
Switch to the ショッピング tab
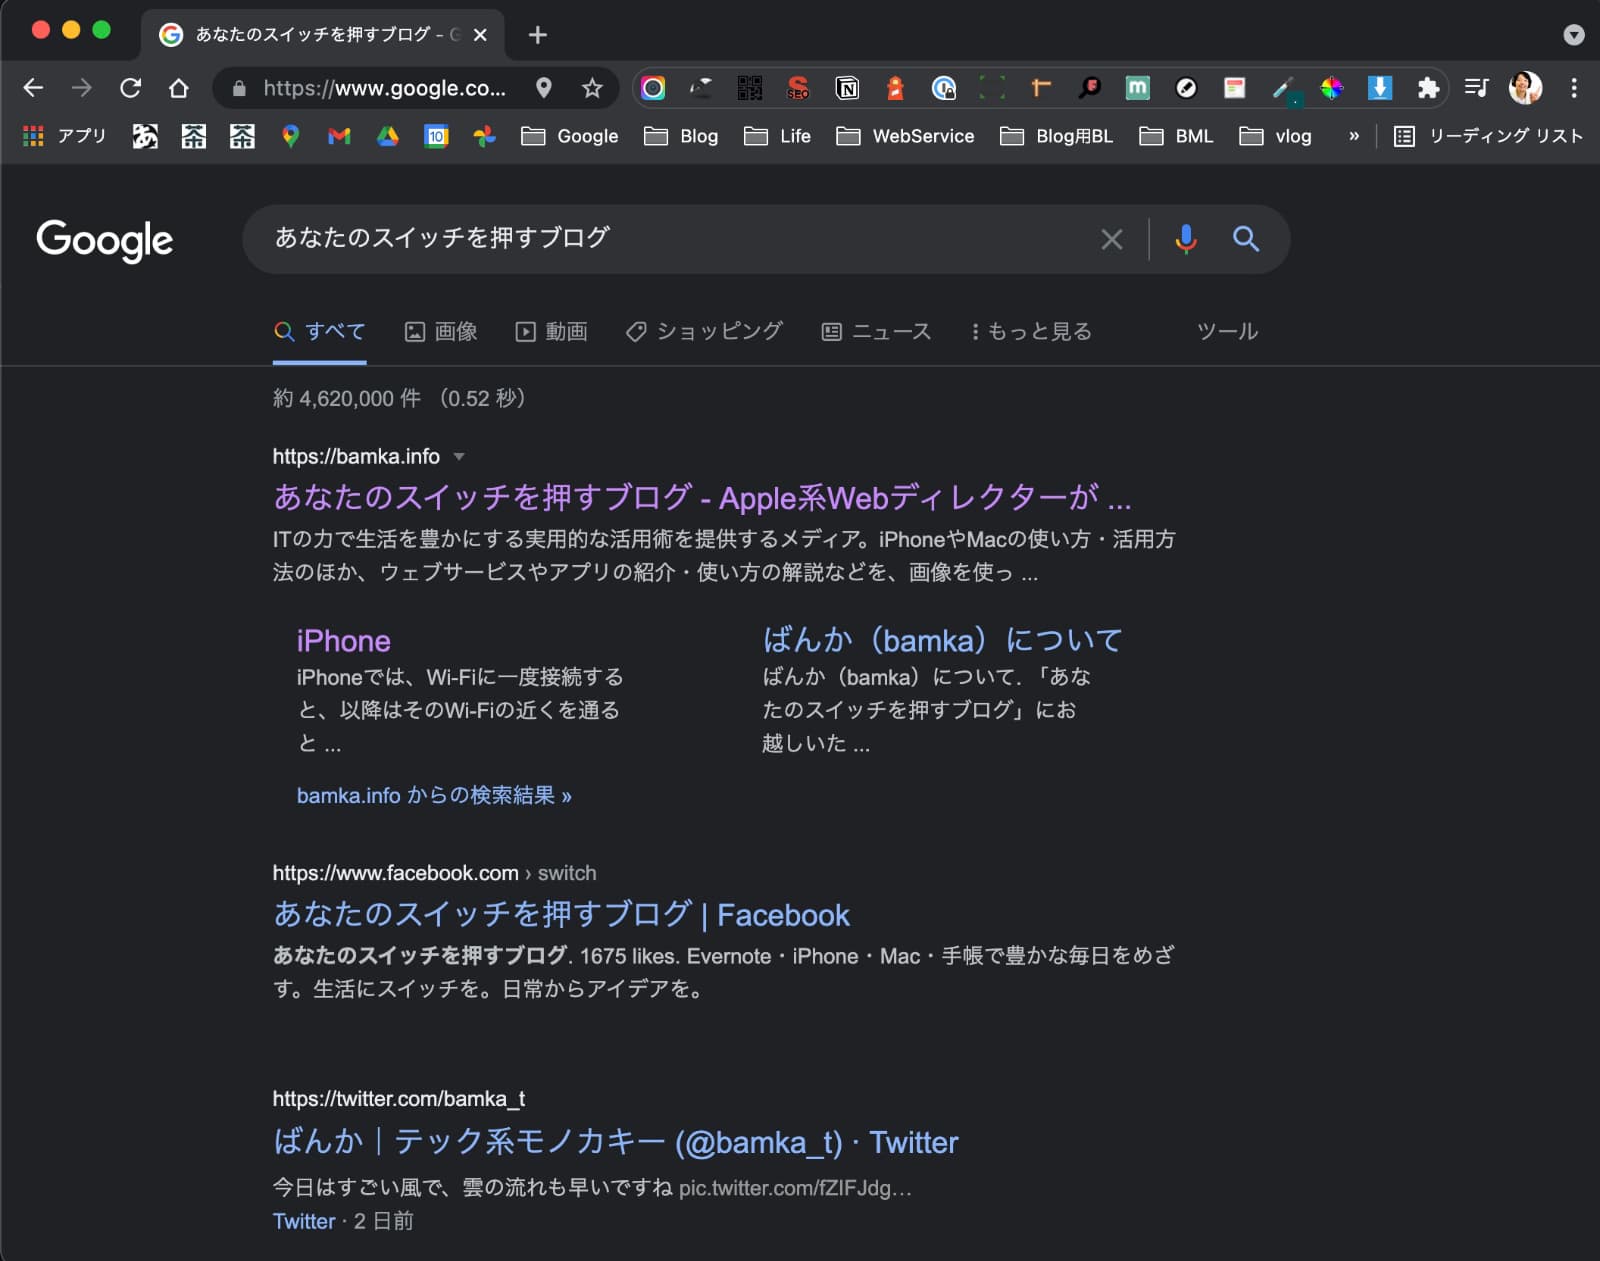point(704,331)
